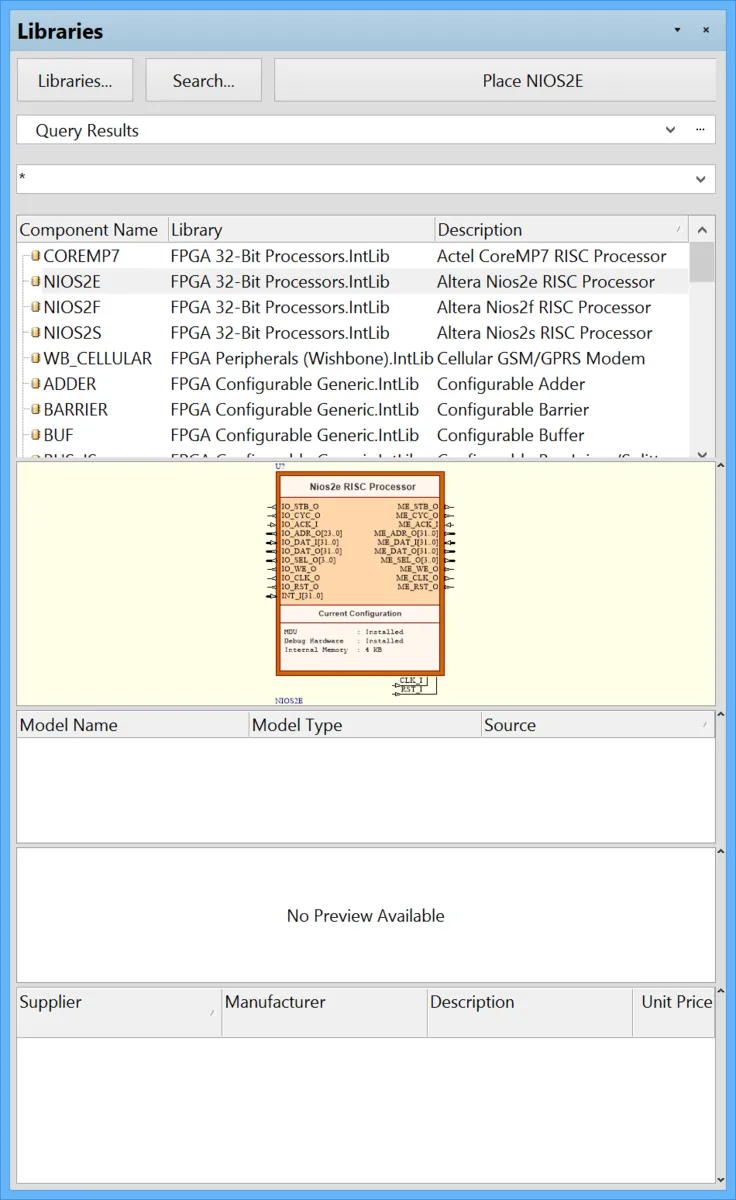Click the Nios2e RISC Processor symbol preview

point(360,575)
